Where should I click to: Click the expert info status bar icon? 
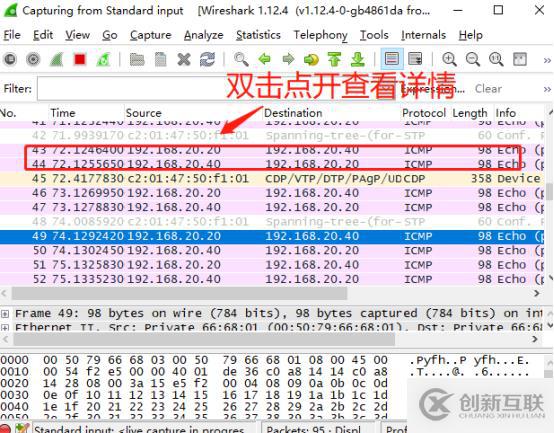(6, 428)
